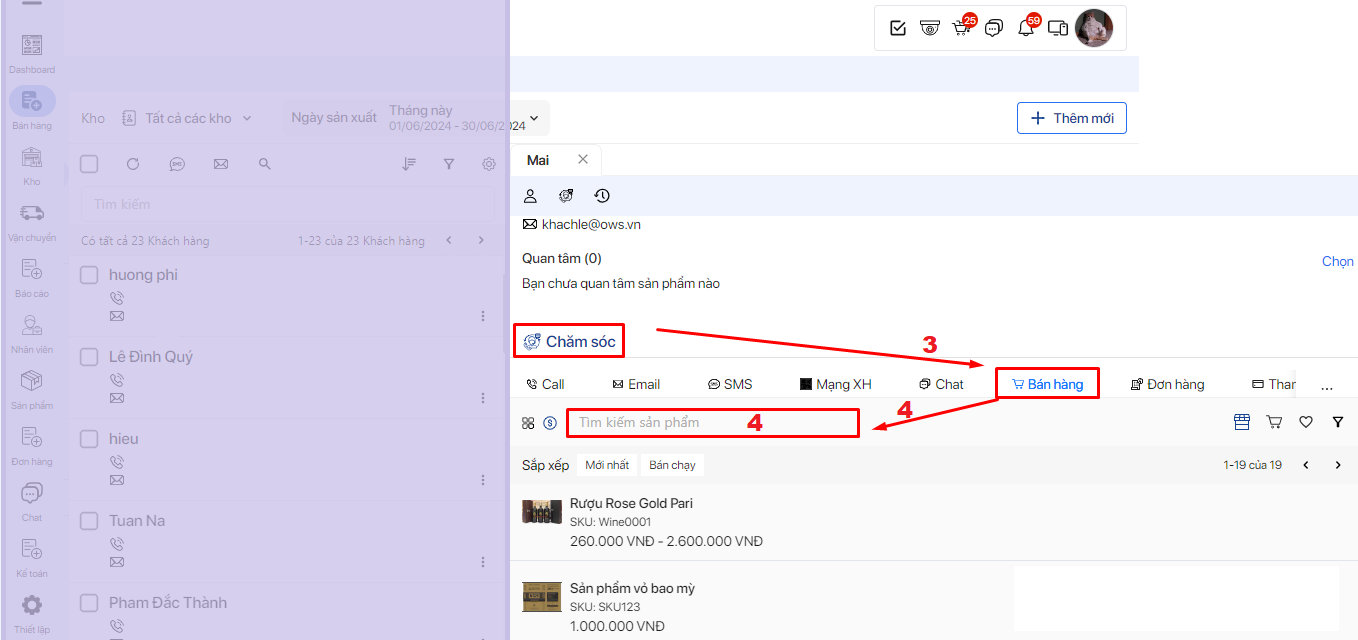Open the Settings gear in left sidebar
This screenshot has width=1358, height=640.
click(x=32, y=605)
